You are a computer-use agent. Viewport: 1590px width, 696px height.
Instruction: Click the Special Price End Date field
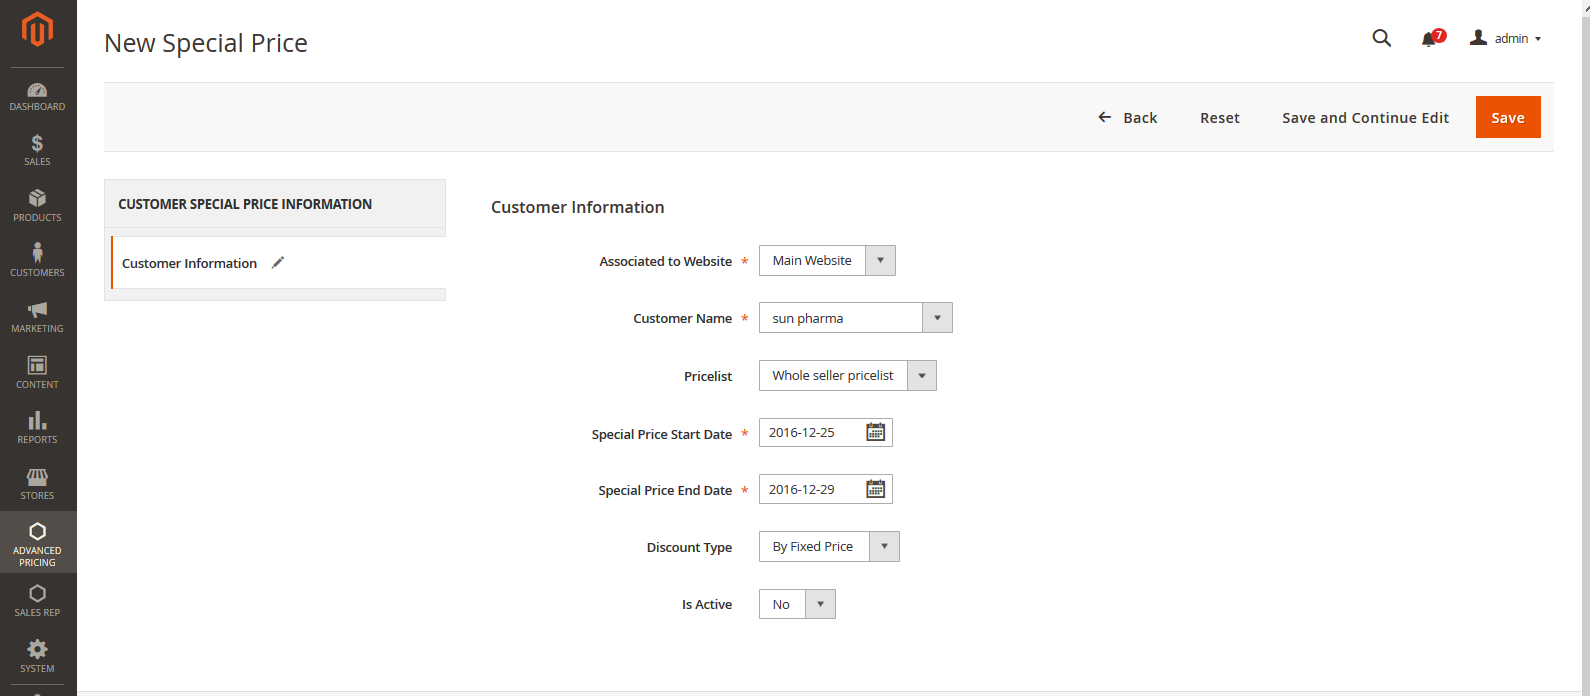(x=825, y=489)
